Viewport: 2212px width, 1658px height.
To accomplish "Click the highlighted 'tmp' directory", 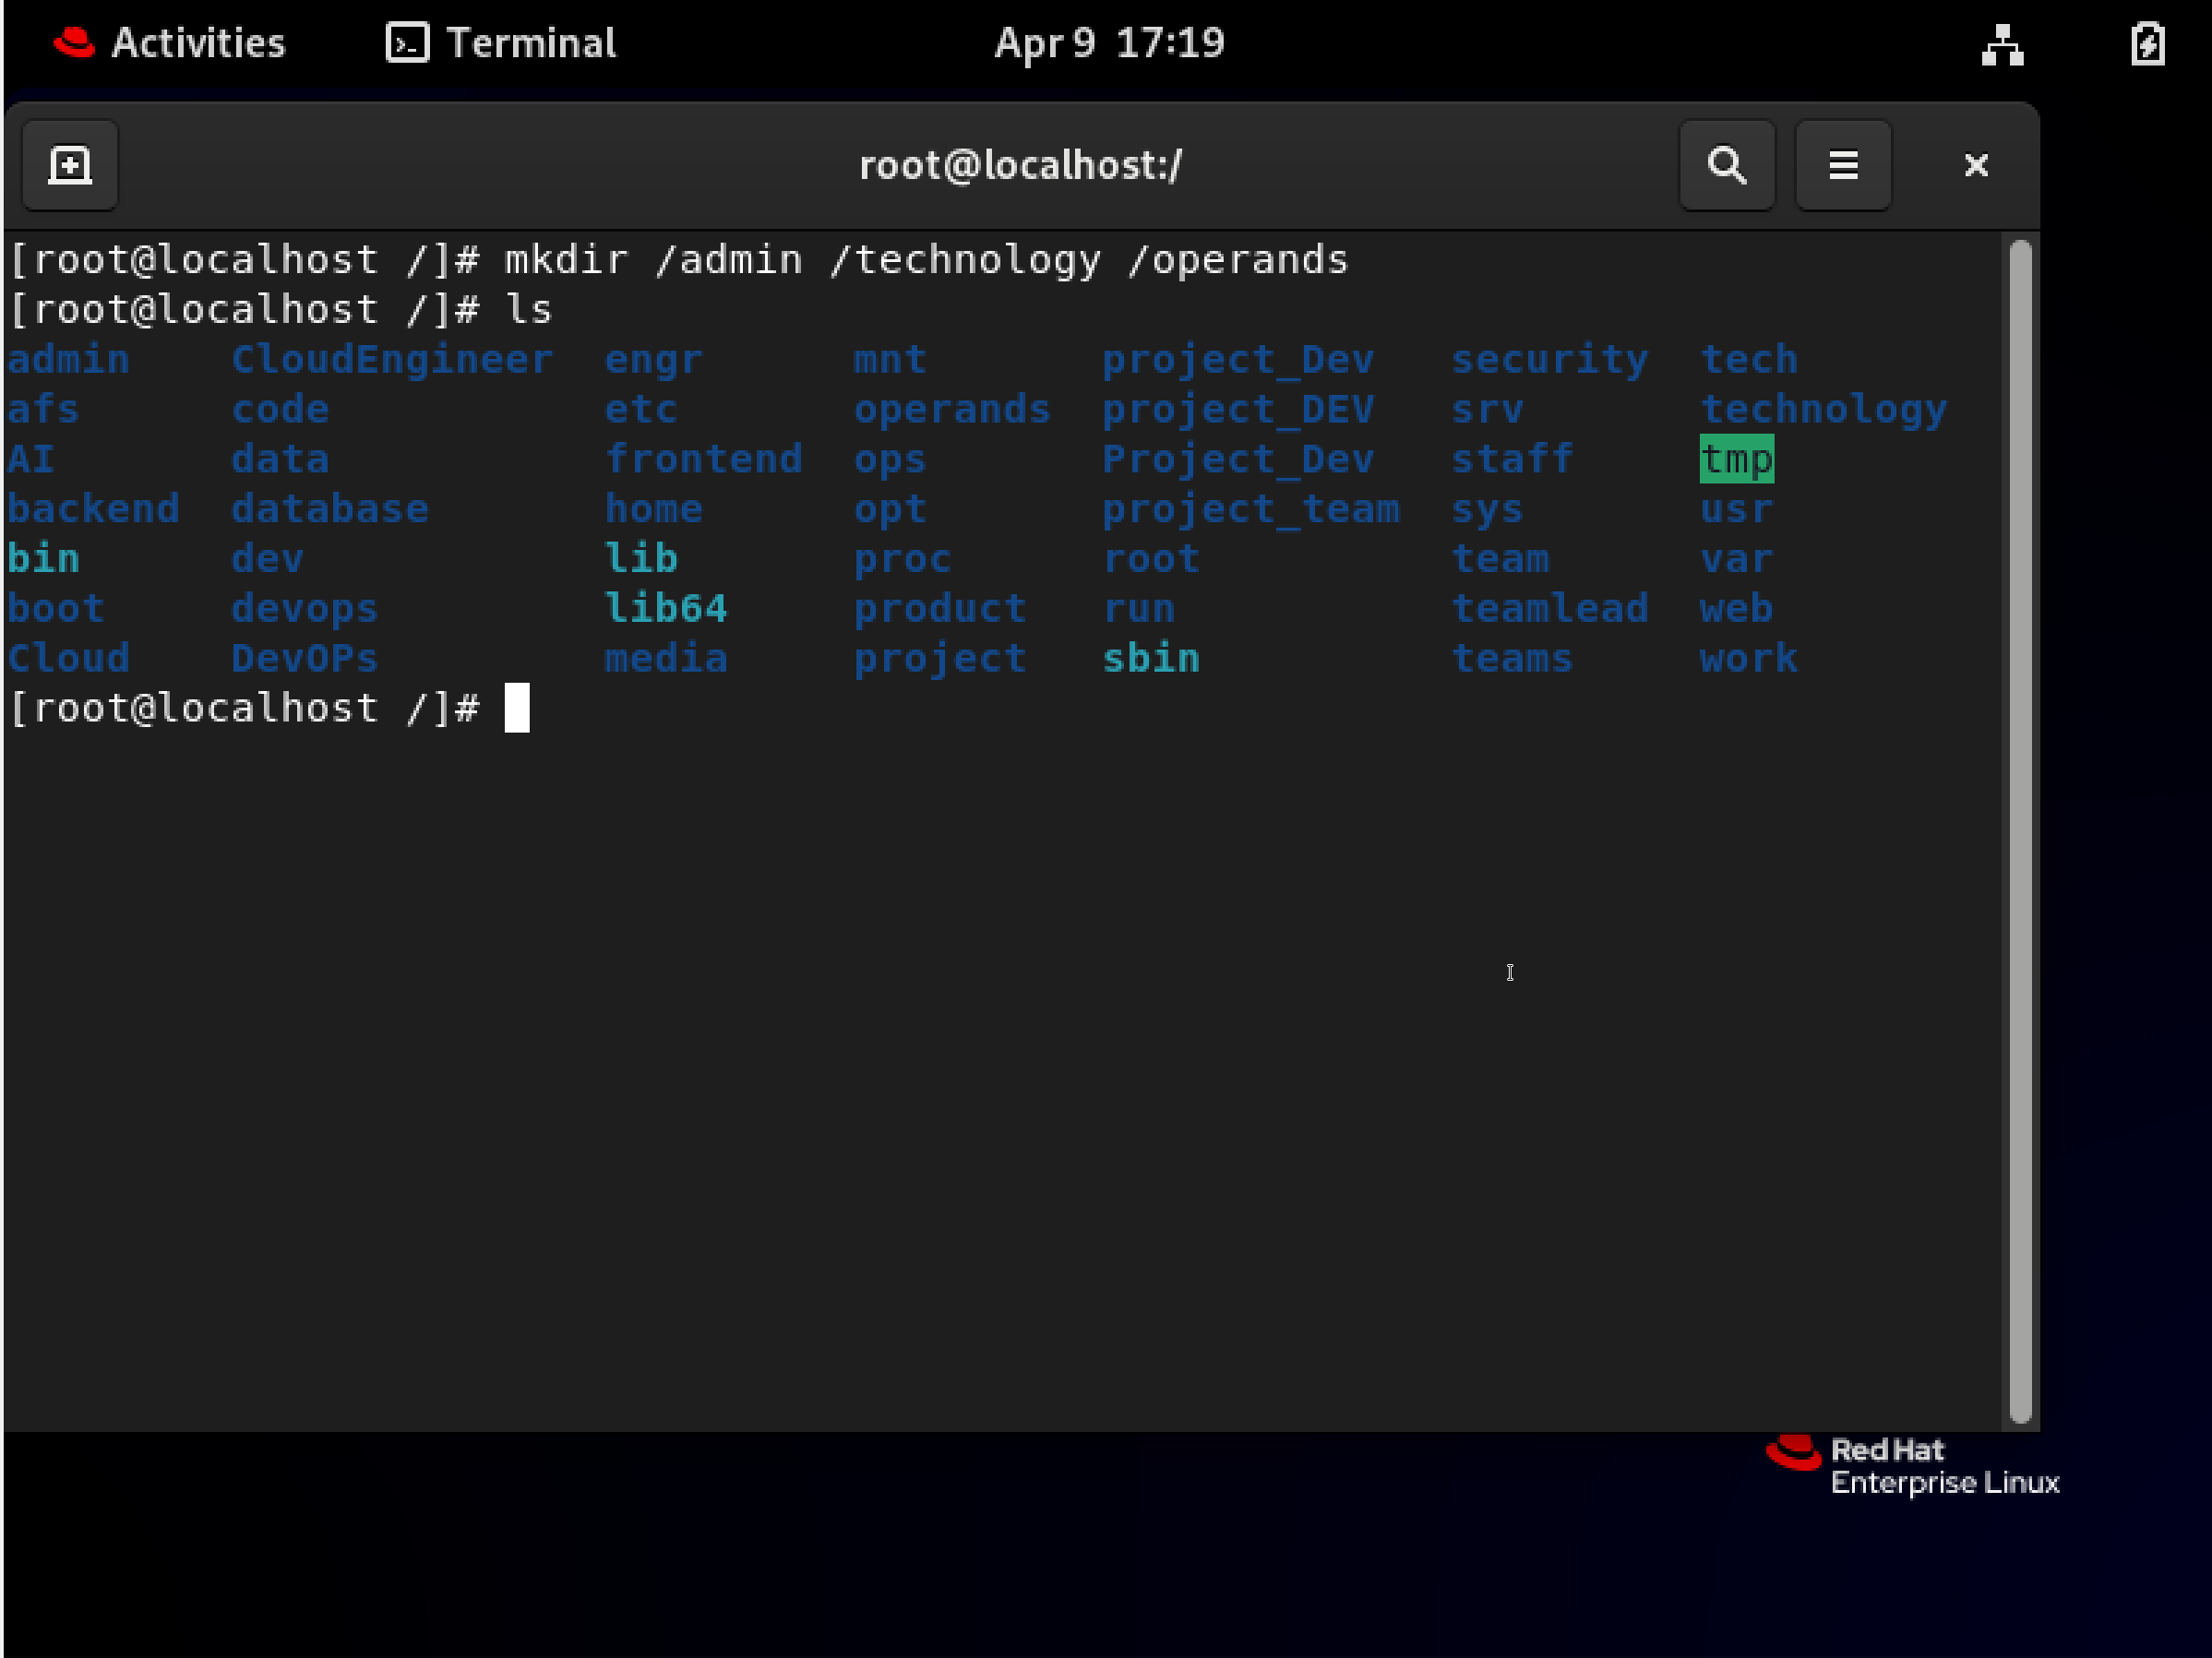I will click(x=1737, y=460).
